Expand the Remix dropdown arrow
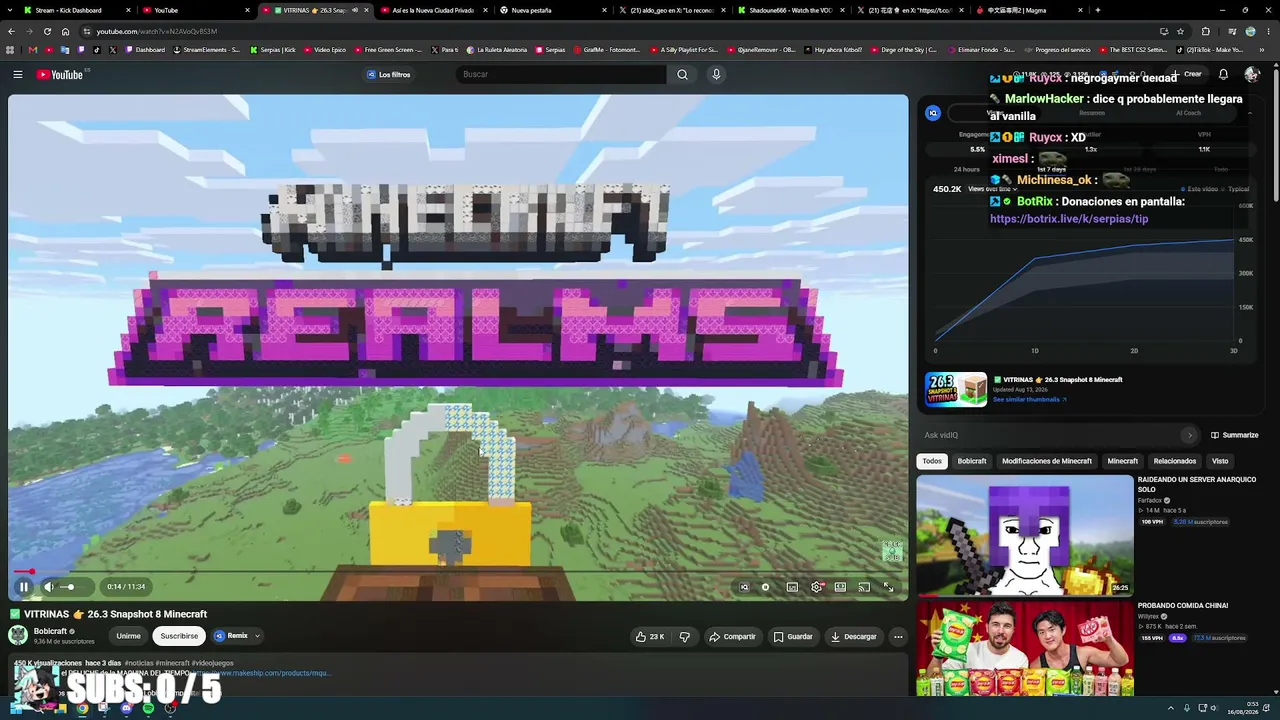 [x=257, y=636]
